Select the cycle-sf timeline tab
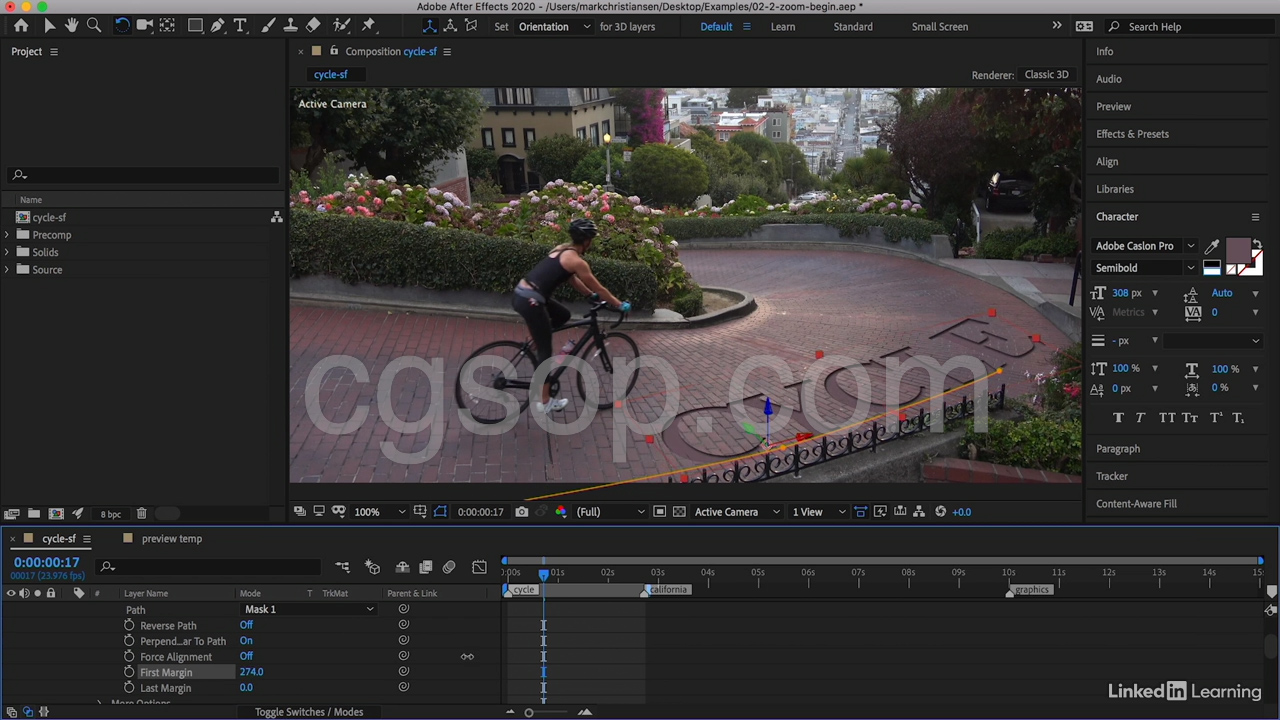The image size is (1280, 720). point(59,539)
